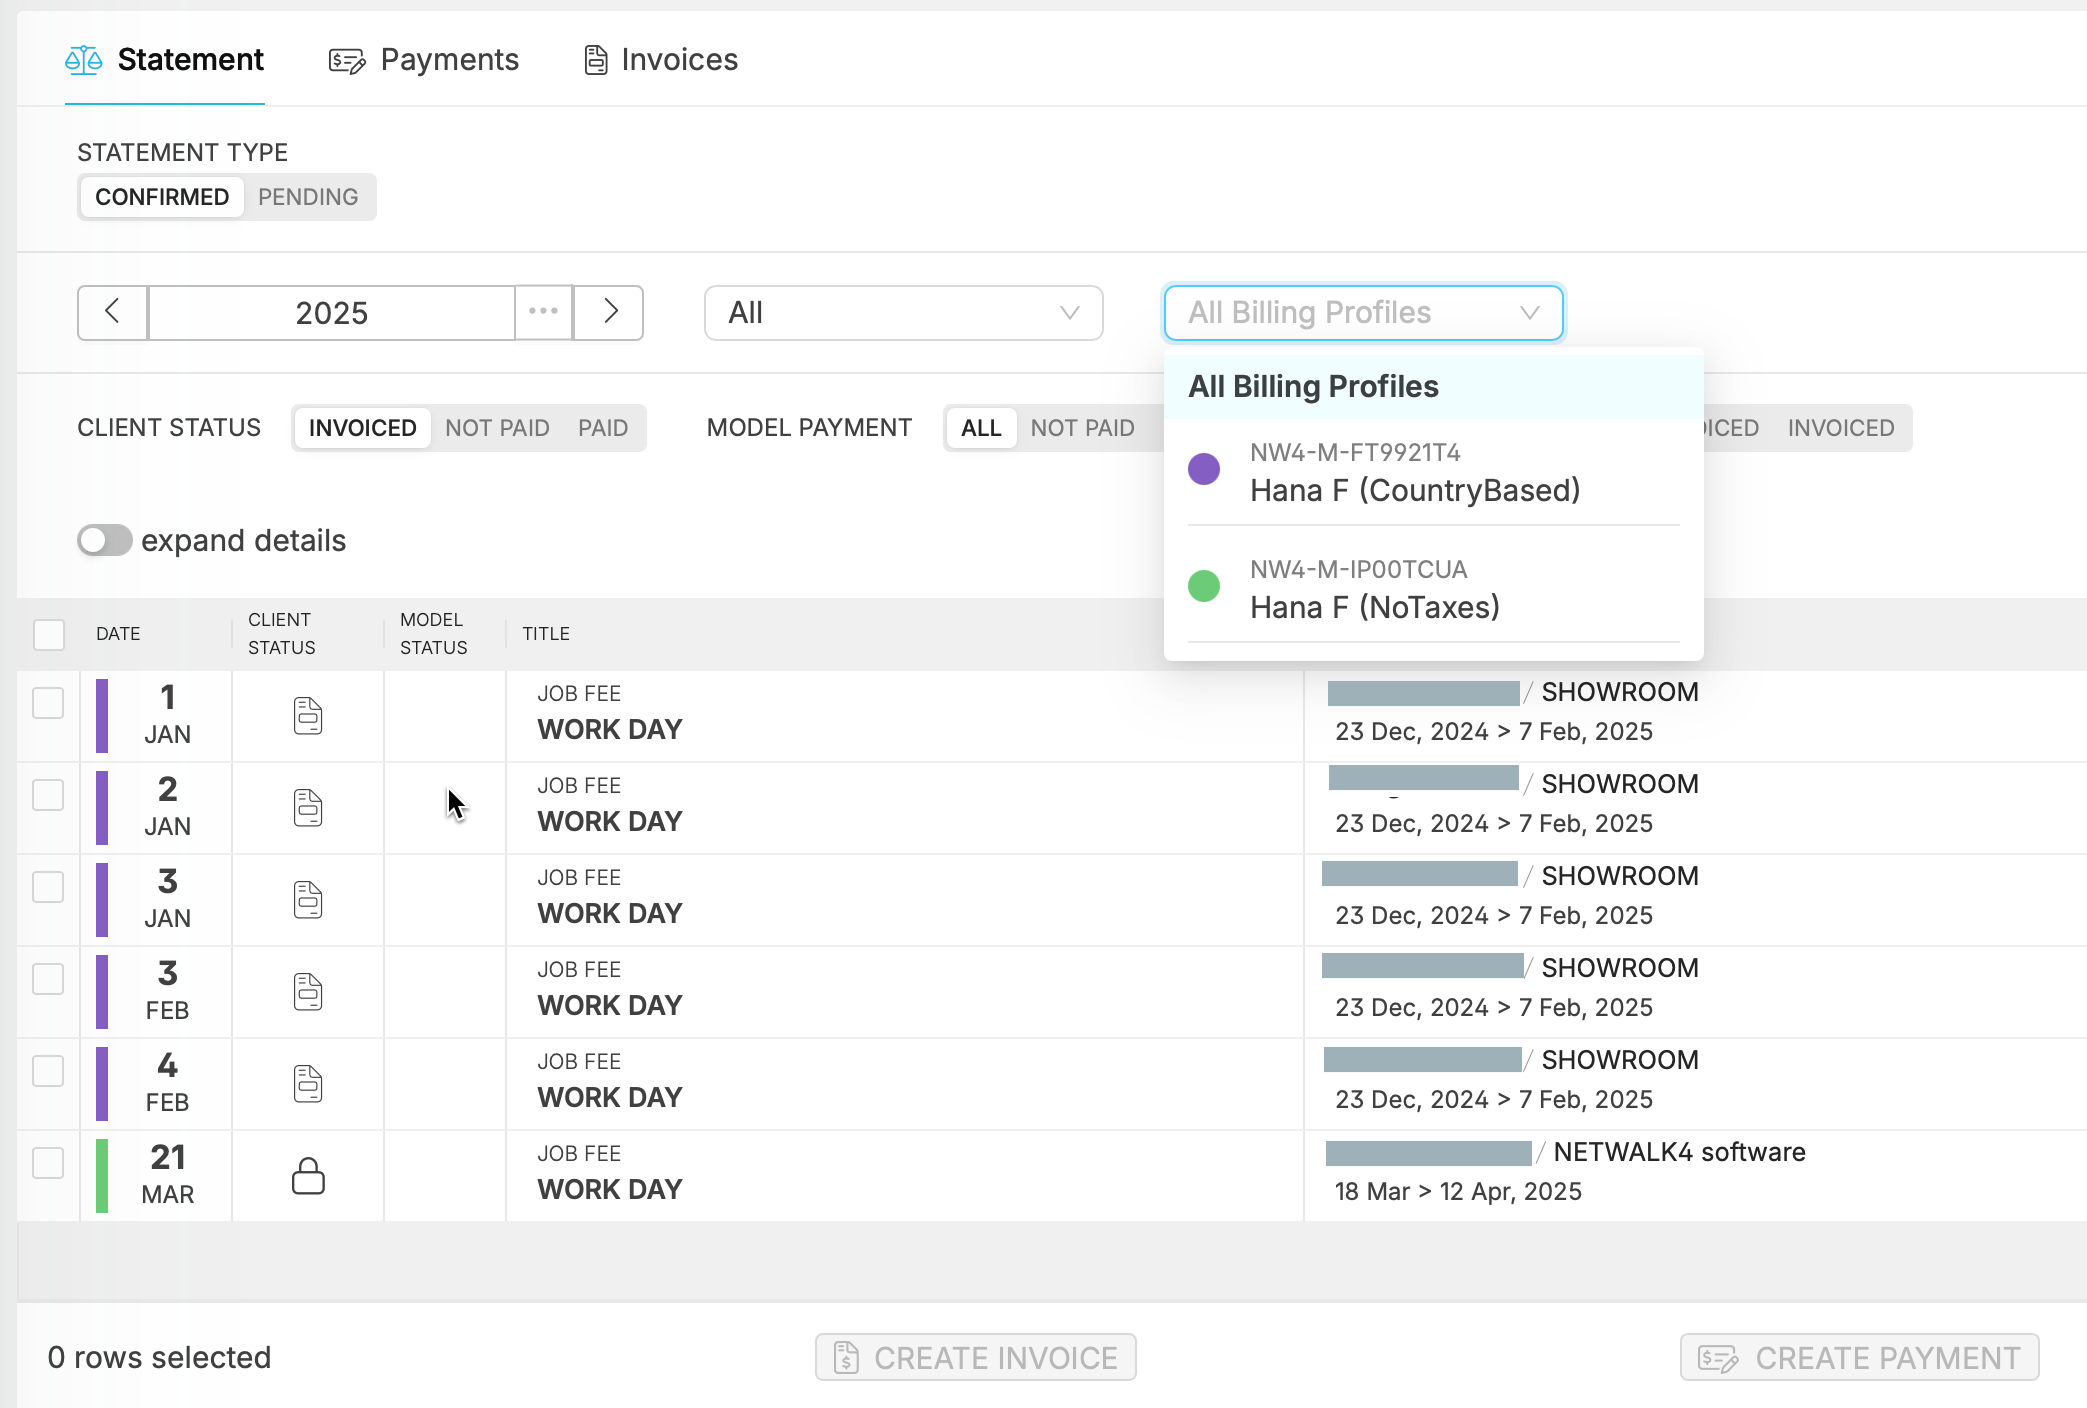Click the lock icon on the 21 Mar row

coord(308,1177)
